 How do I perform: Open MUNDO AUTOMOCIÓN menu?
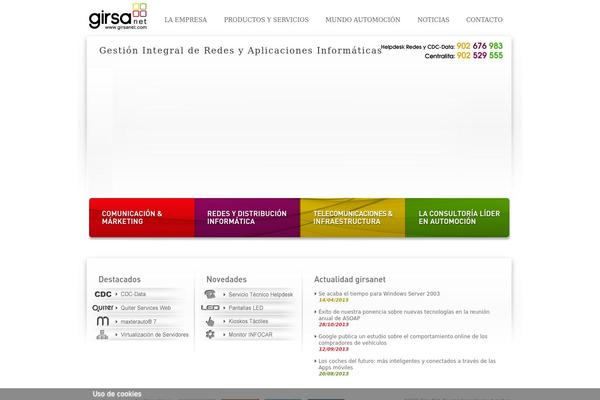point(363,20)
